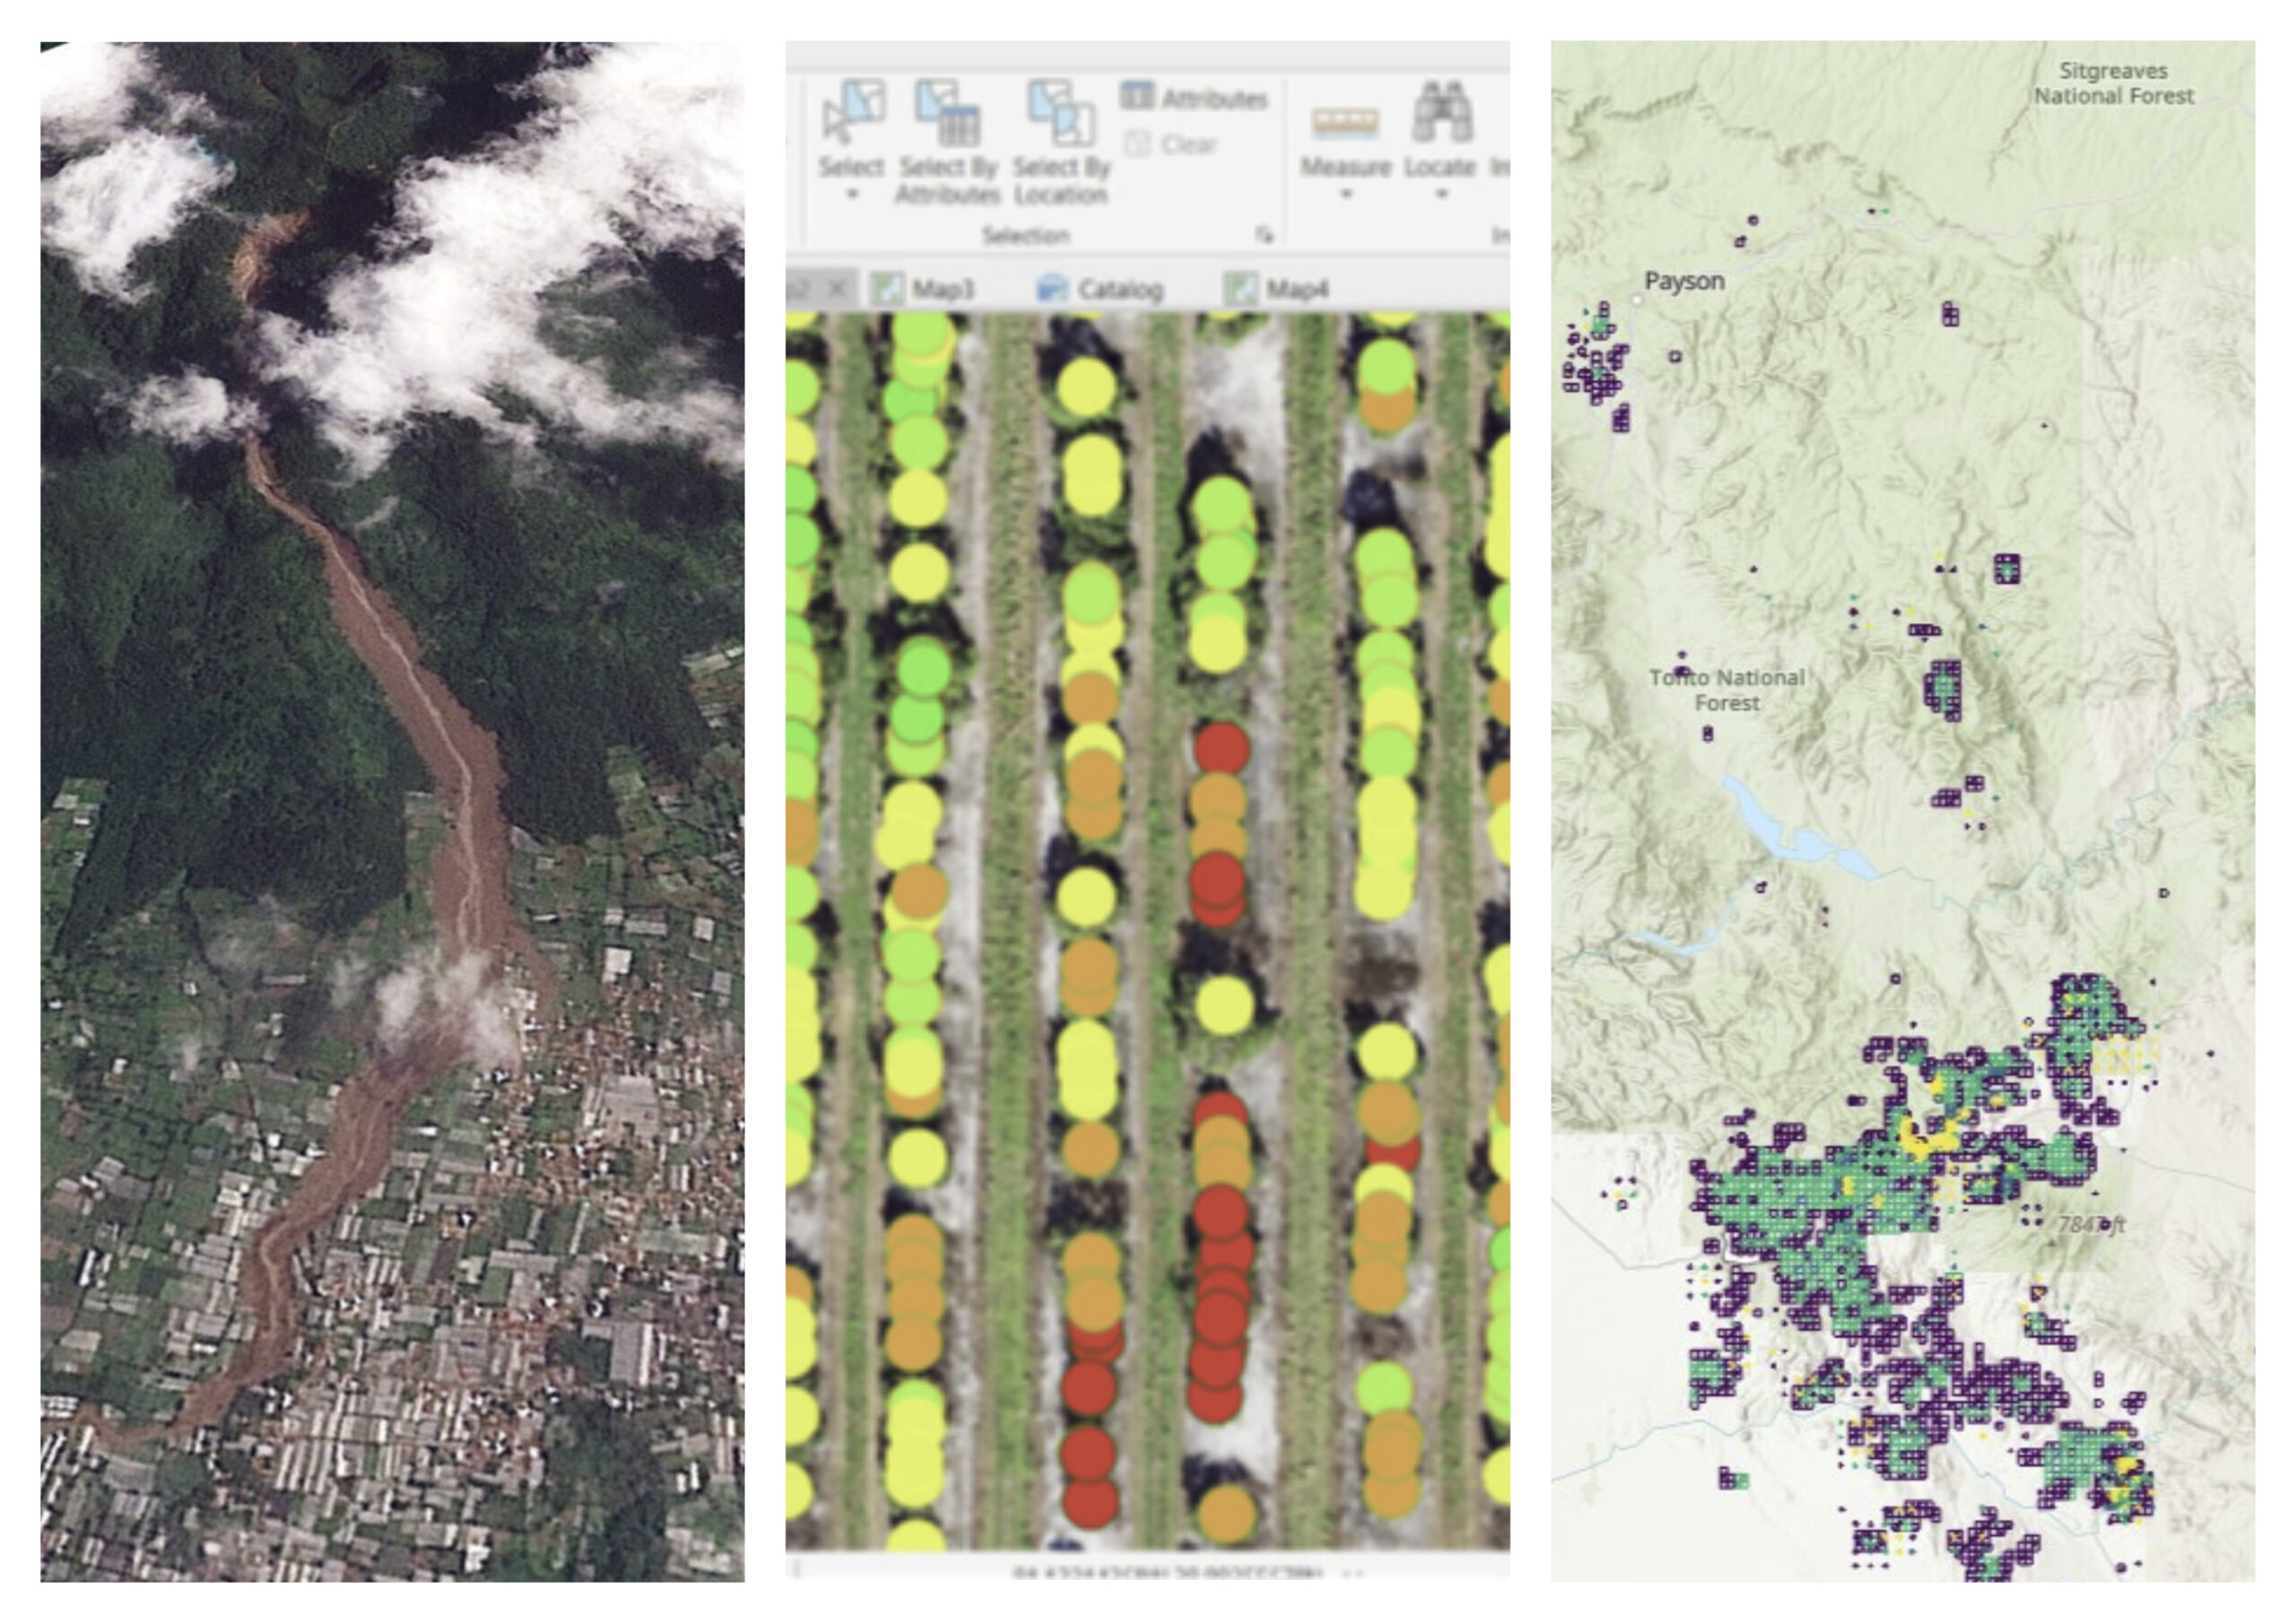Activate the Measure ruler tool
Image resolution: width=2296 pixels, height=1623 pixels.
pos(1345,122)
